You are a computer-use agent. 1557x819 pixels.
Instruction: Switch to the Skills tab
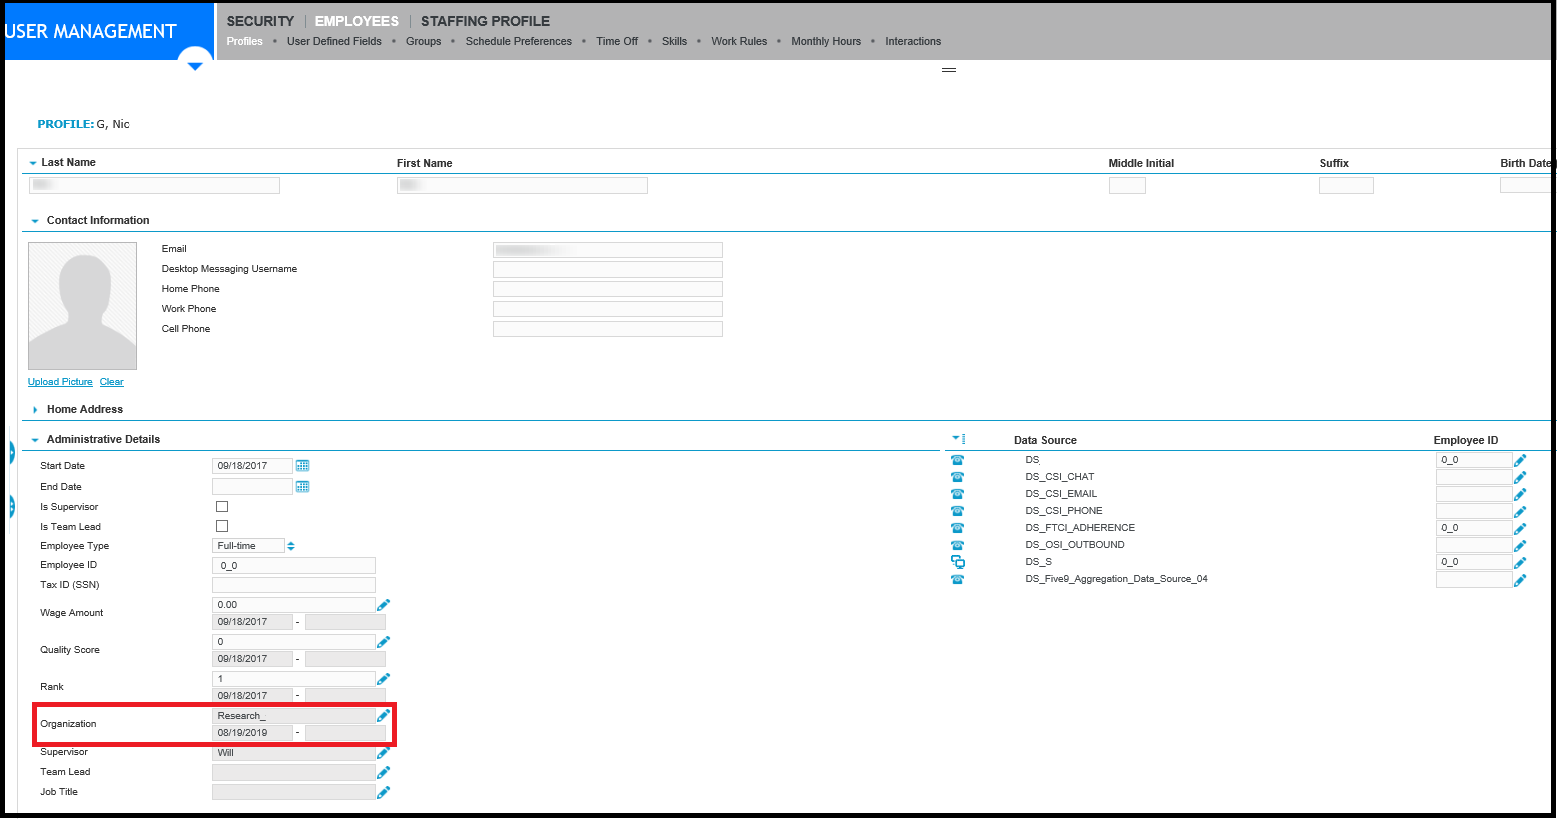(674, 41)
